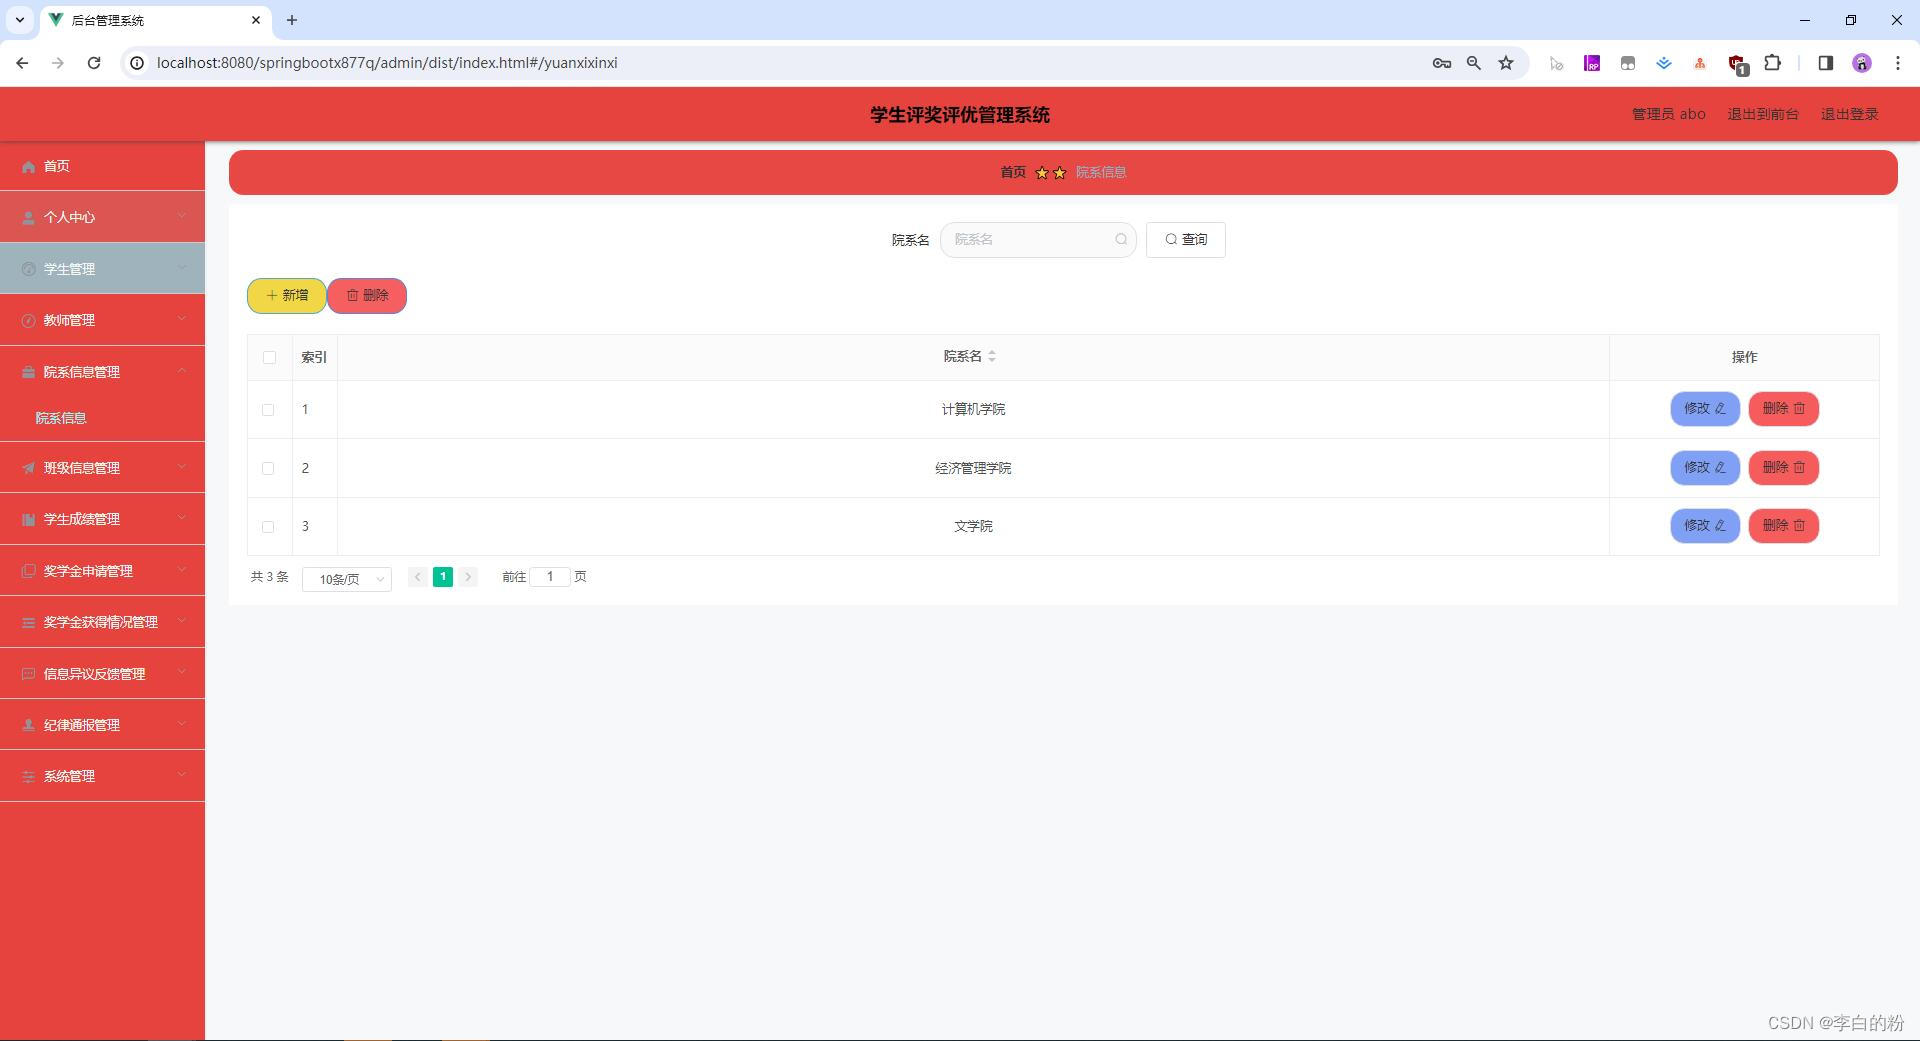Viewport: 1920px width, 1041px height.
Task: Click the 查询 search button
Action: [x=1186, y=240]
